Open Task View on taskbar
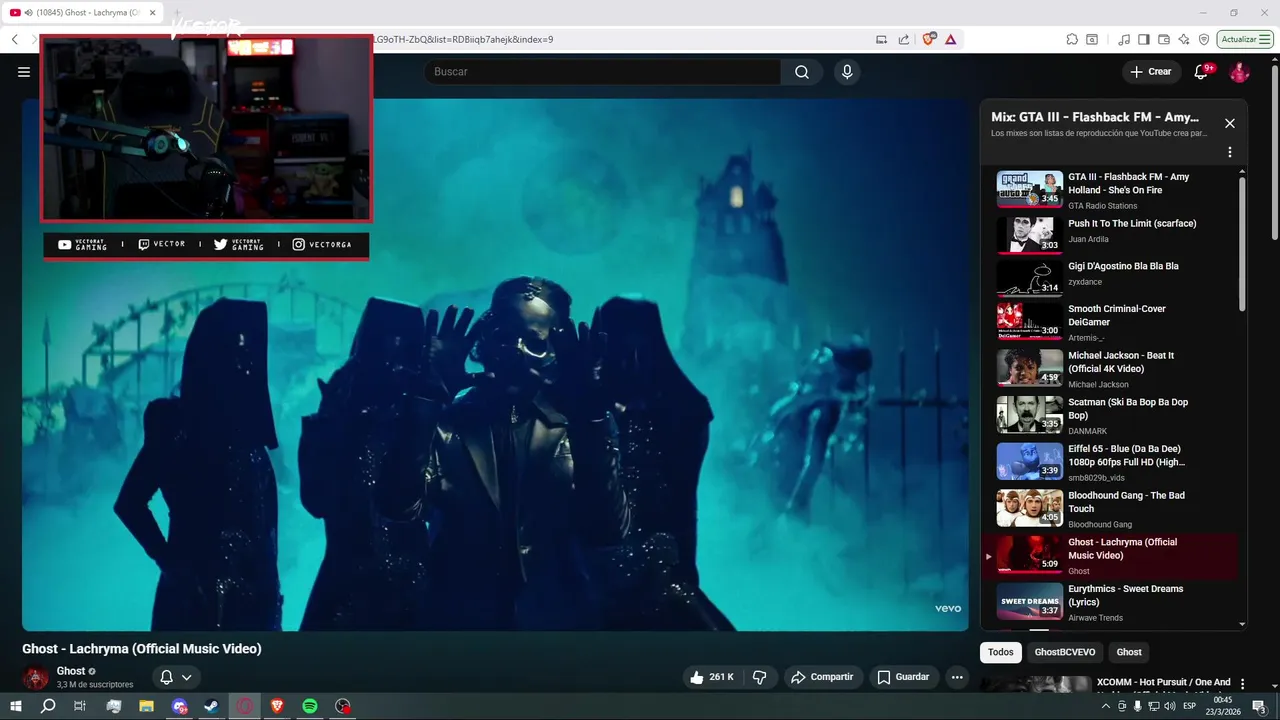This screenshot has width=1280, height=720. [80, 706]
